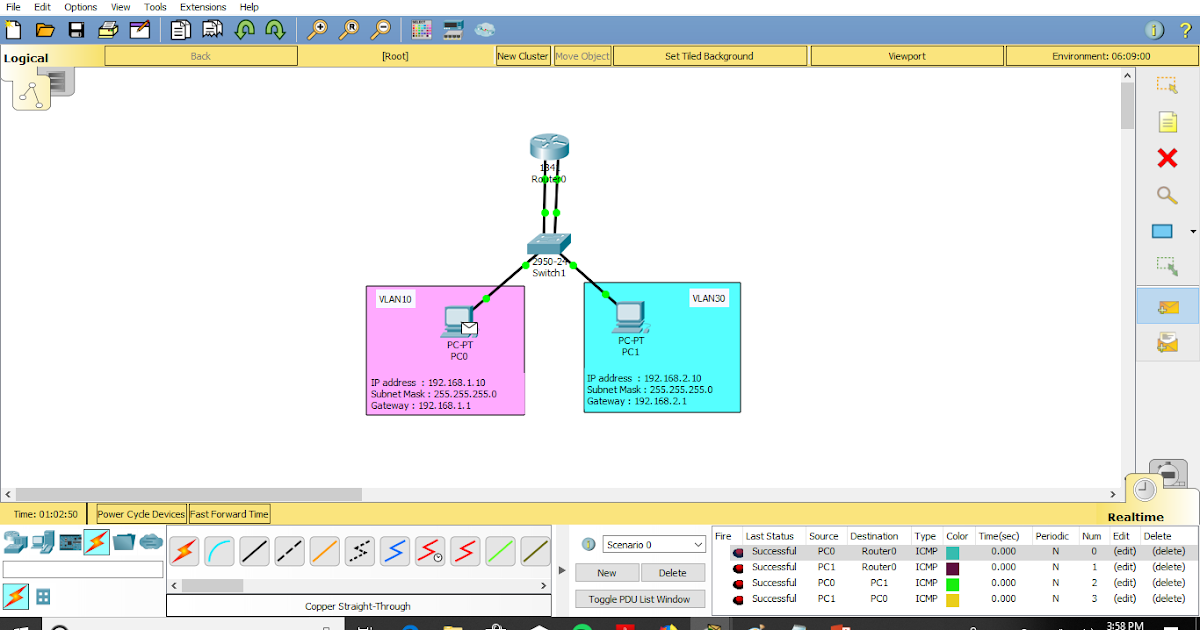Open the Inspect magnifier tool

click(1166, 195)
